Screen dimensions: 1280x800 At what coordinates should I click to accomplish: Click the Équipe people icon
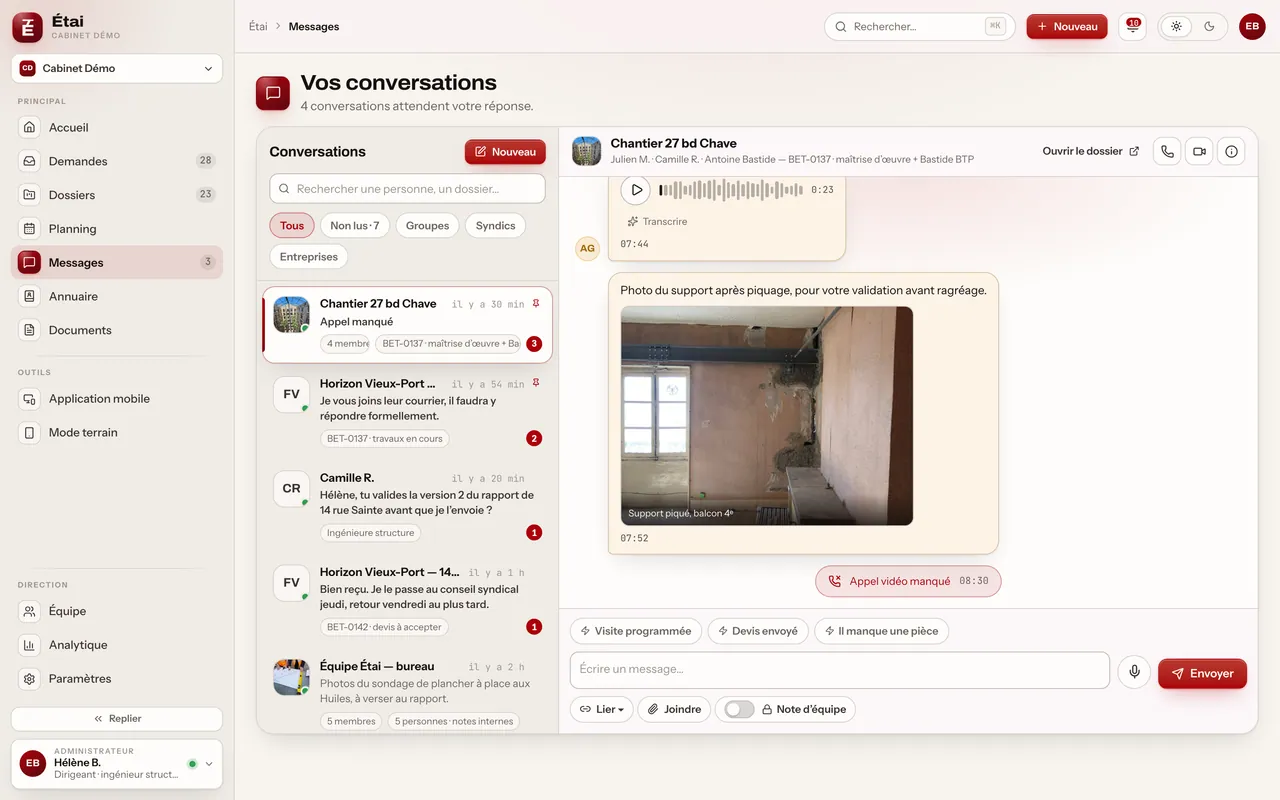30,611
